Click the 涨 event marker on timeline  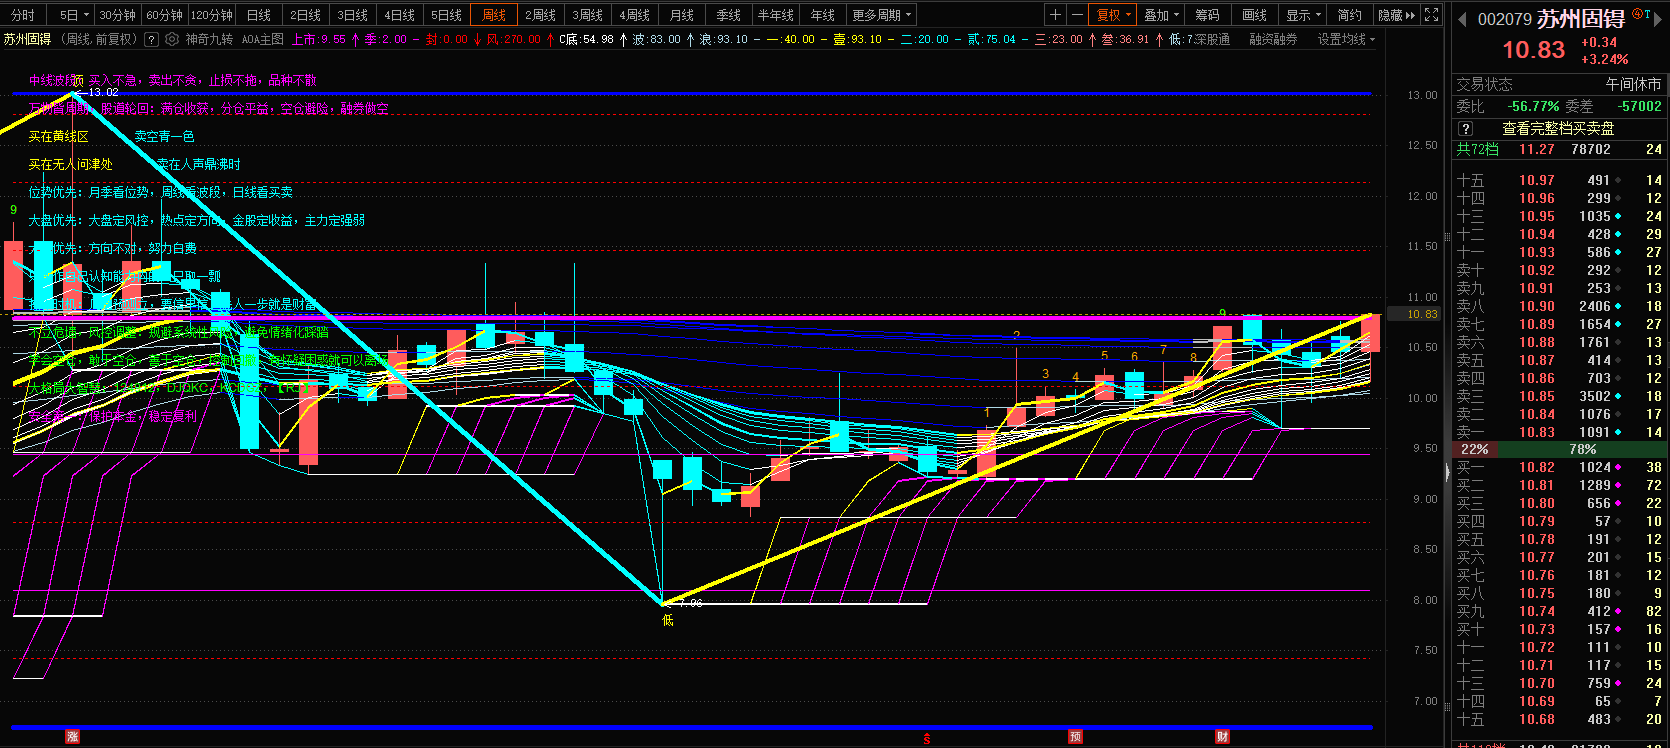point(72,737)
